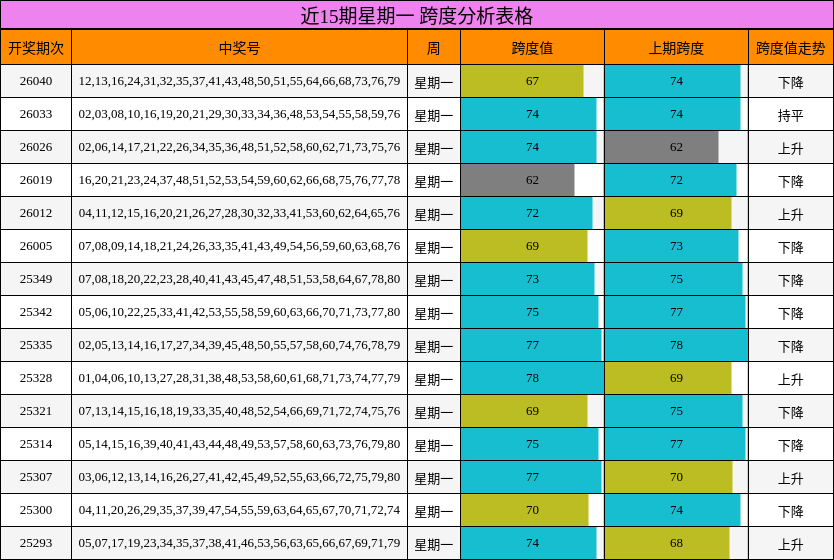Click 星期一 in row 26040
Screen dimensions: 834x560
pos(433,82)
